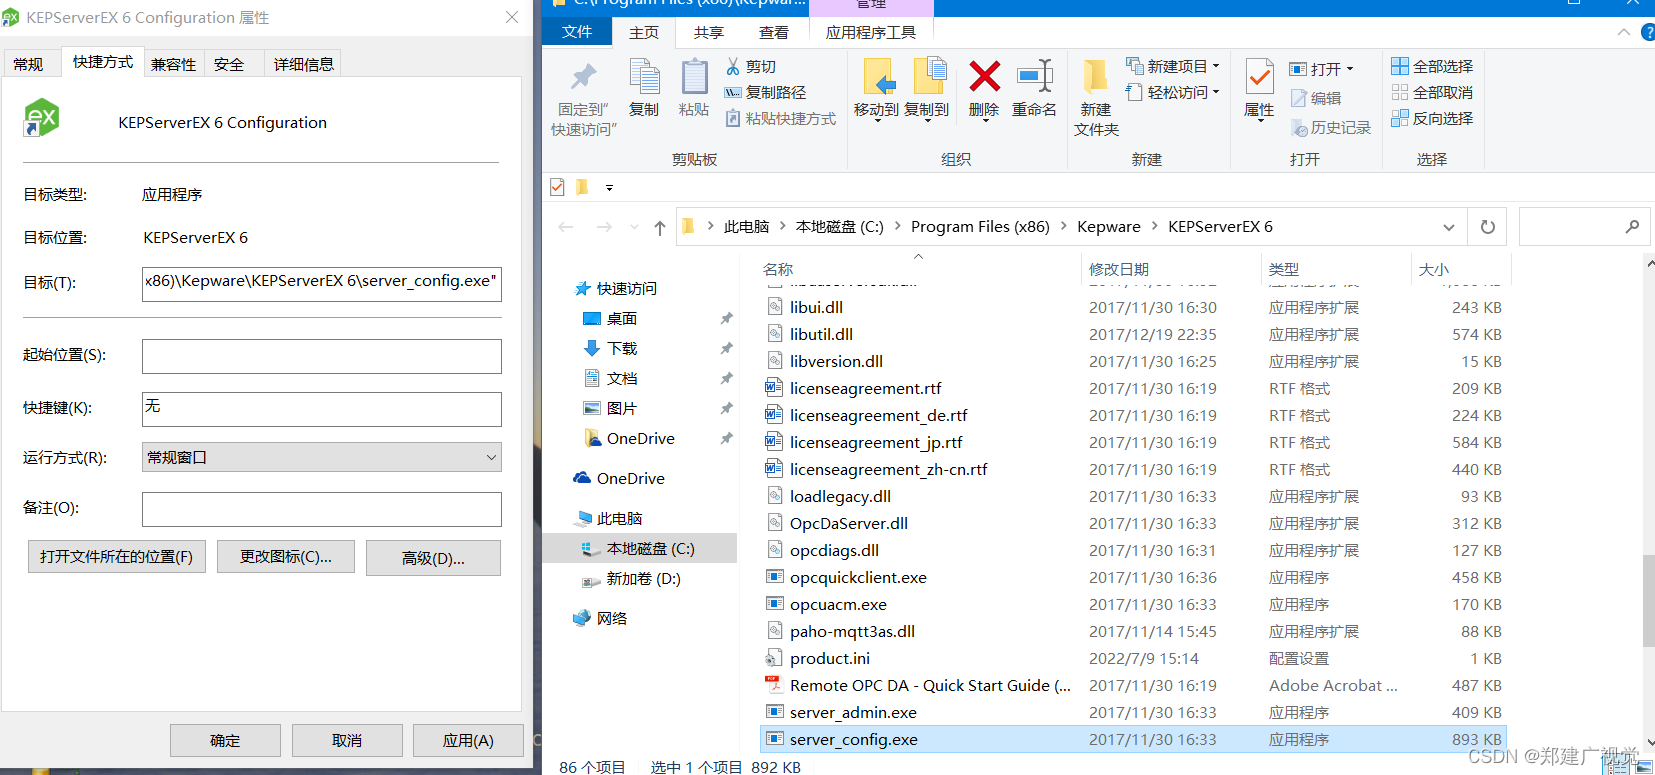Open the File ribbon menu

[577, 32]
